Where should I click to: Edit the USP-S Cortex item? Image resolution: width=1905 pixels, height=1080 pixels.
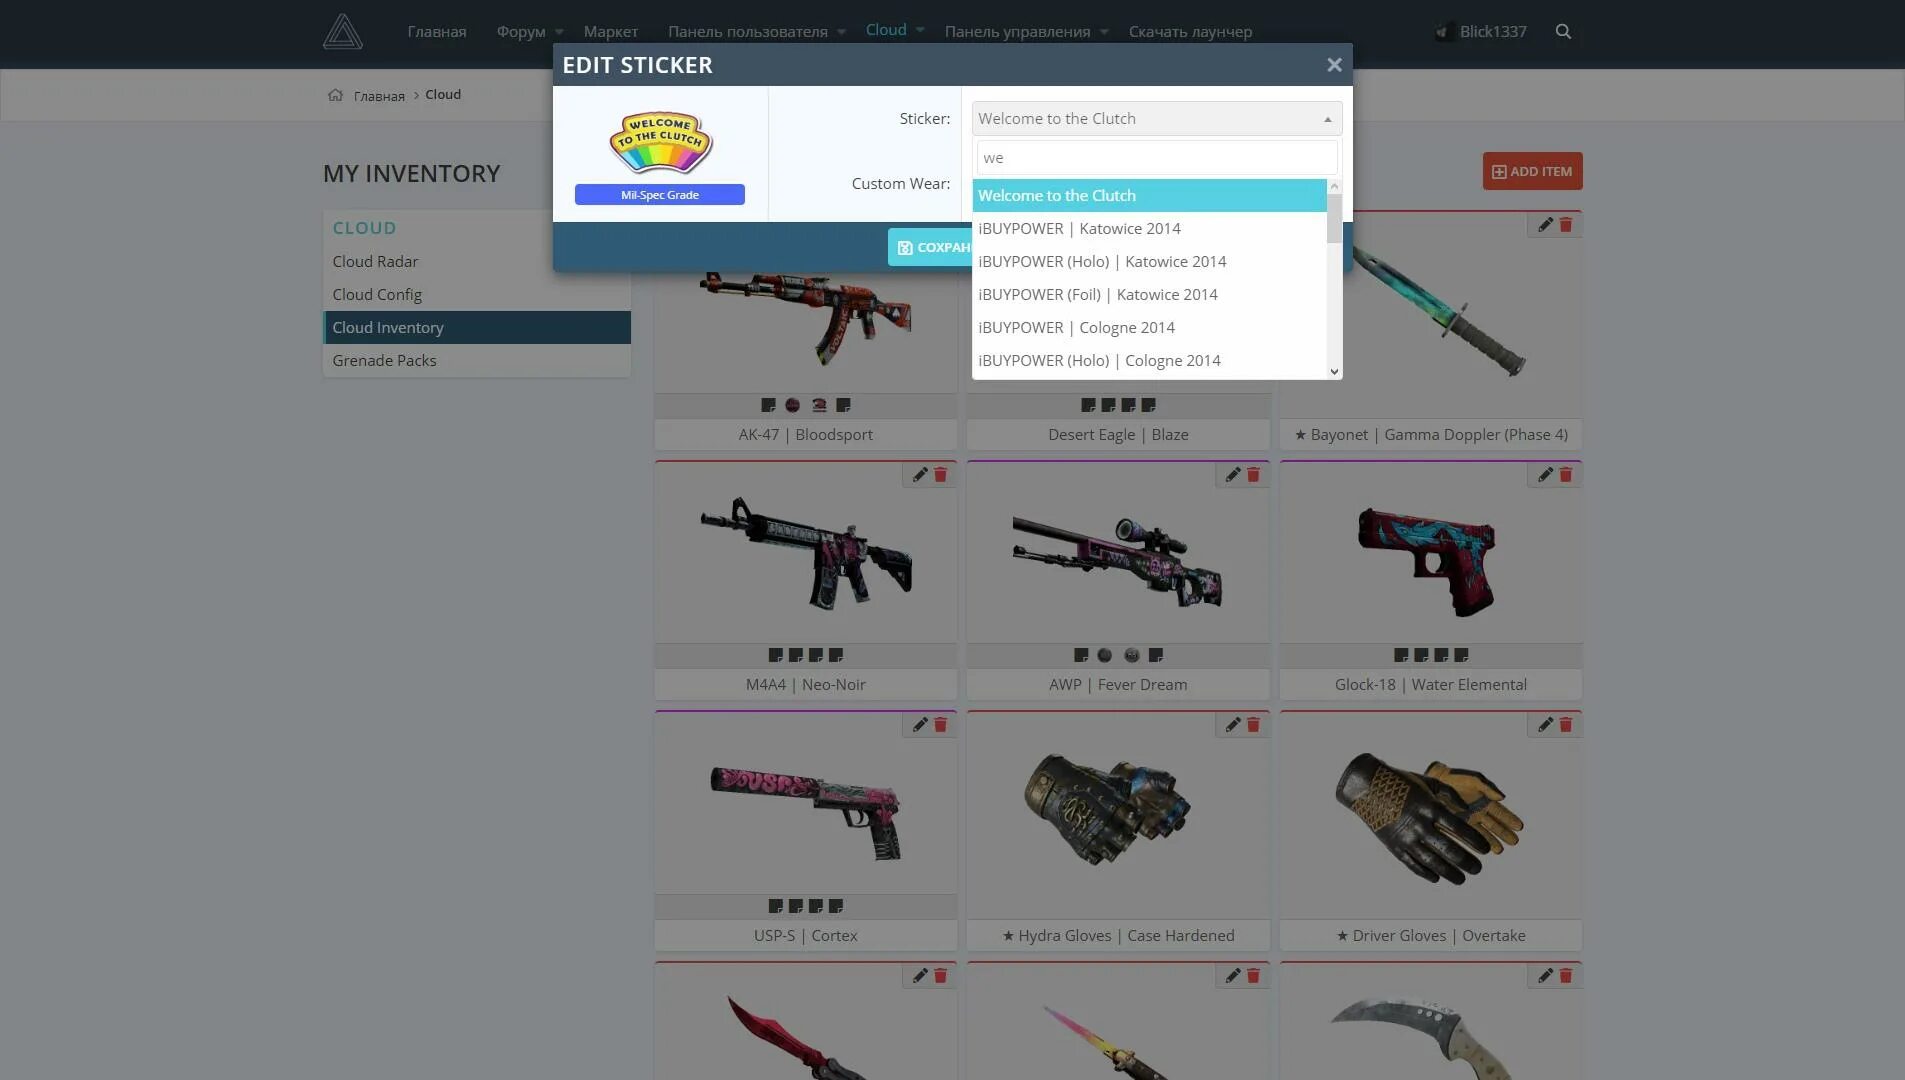pyautogui.click(x=920, y=725)
